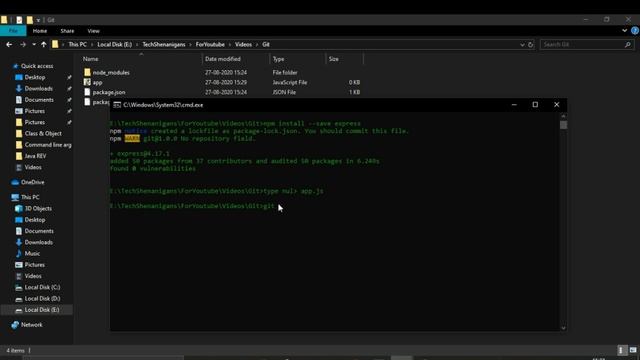
Task: Click the Properties quick access toolbar icon
Action: click(19, 20)
